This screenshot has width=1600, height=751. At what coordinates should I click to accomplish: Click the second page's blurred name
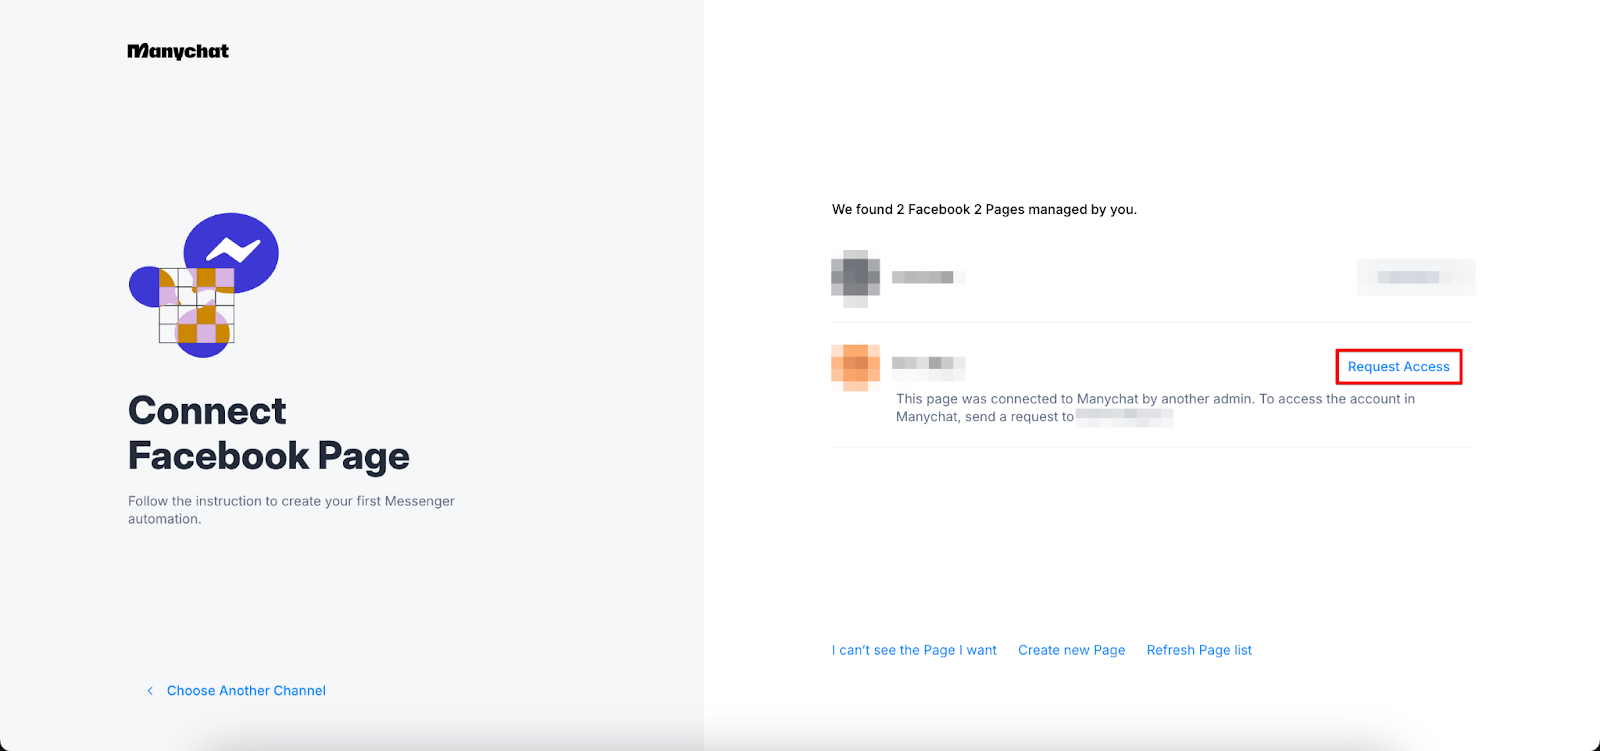pyautogui.click(x=926, y=364)
